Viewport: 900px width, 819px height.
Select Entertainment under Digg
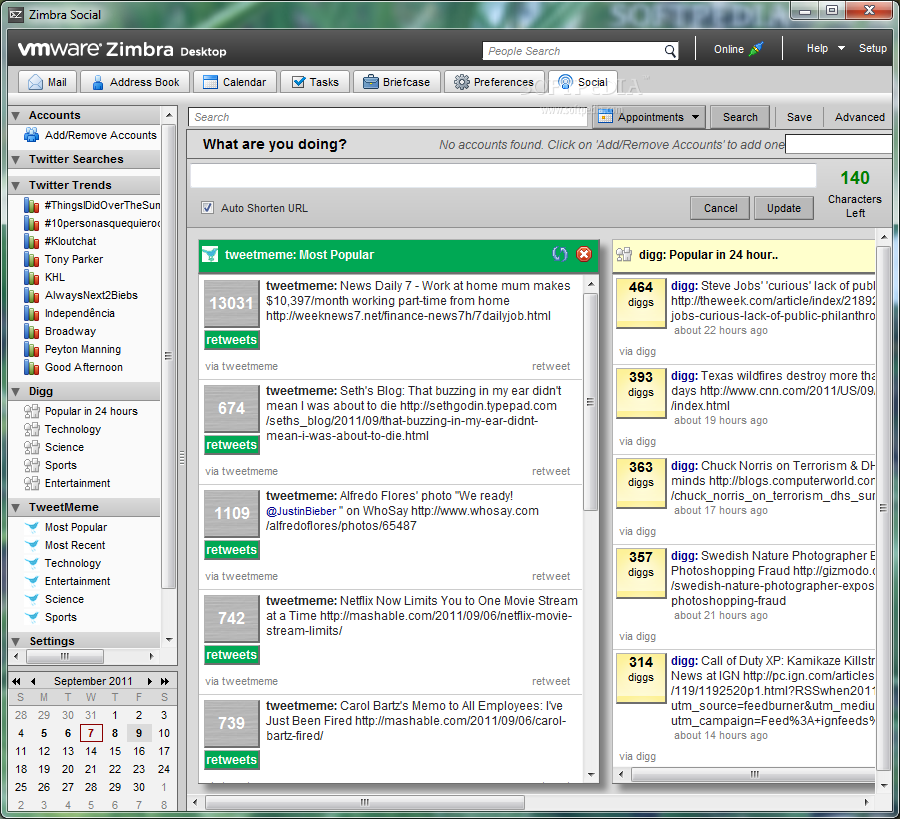pos(77,483)
